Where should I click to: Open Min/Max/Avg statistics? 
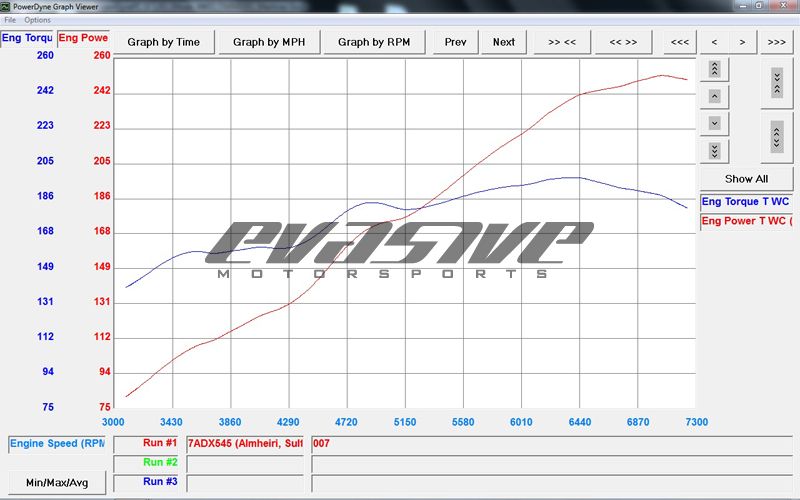[x=57, y=482]
